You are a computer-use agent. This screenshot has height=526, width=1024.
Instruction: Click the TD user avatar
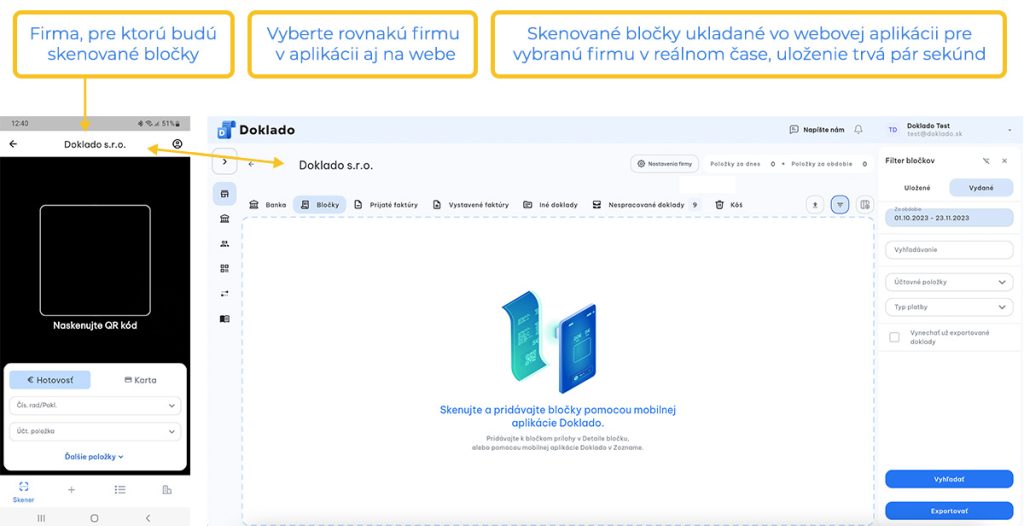coord(893,130)
